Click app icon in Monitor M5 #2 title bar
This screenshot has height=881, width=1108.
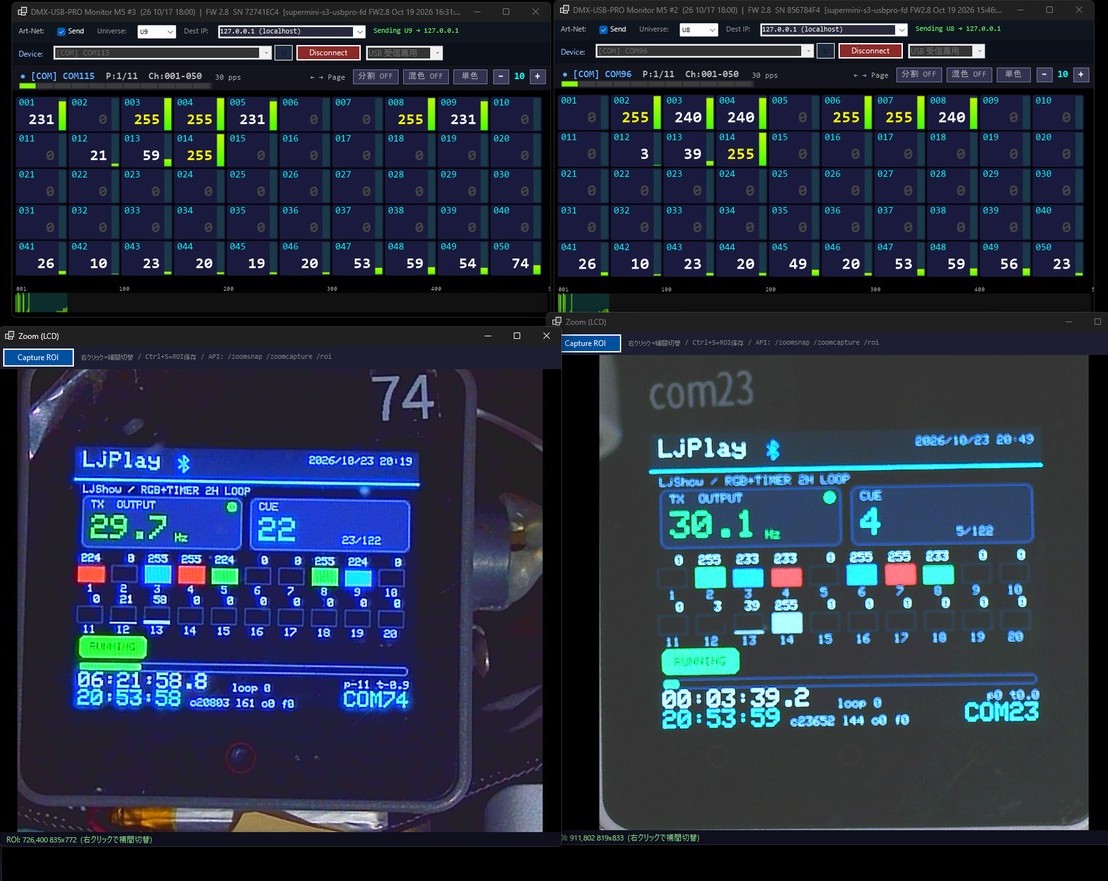[565, 10]
